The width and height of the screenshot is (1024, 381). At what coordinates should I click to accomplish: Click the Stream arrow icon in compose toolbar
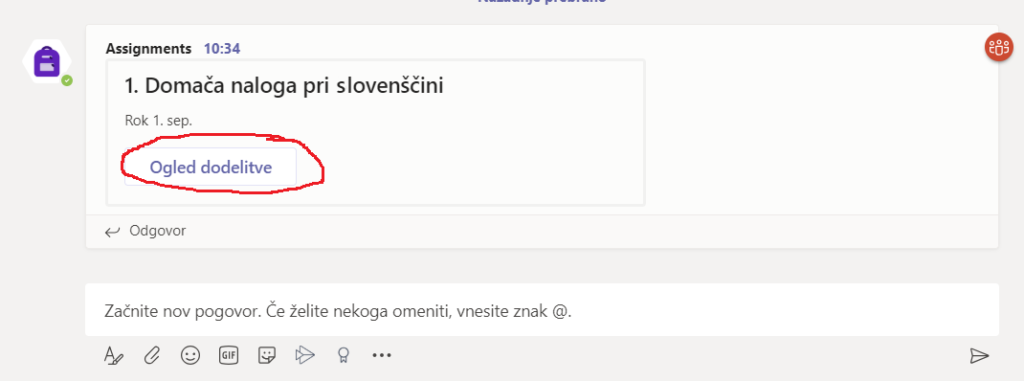[x=304, y=355]
